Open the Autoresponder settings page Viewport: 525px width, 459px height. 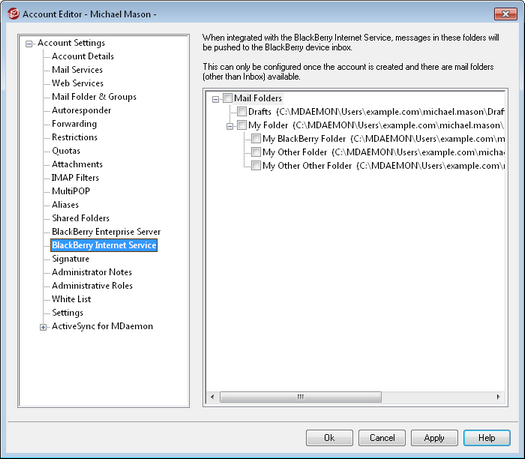click(81, 110)
